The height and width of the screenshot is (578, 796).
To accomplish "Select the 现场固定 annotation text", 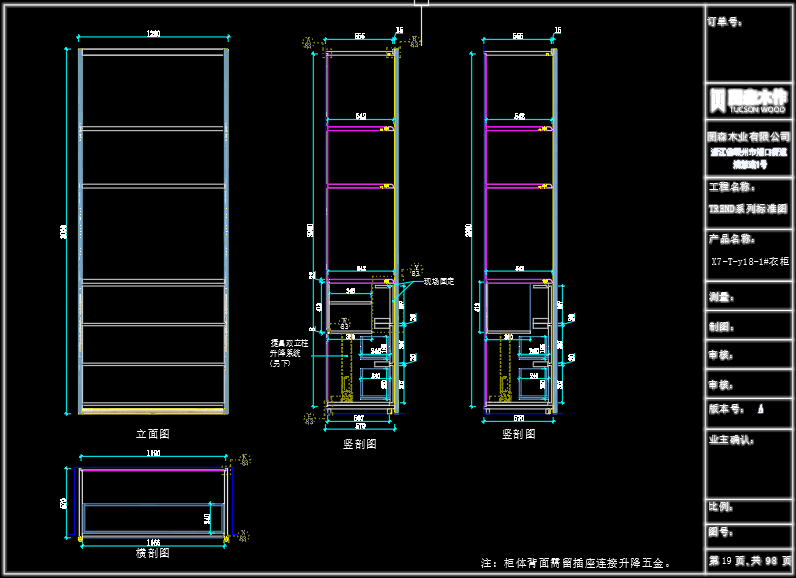I will coord(438,282).
